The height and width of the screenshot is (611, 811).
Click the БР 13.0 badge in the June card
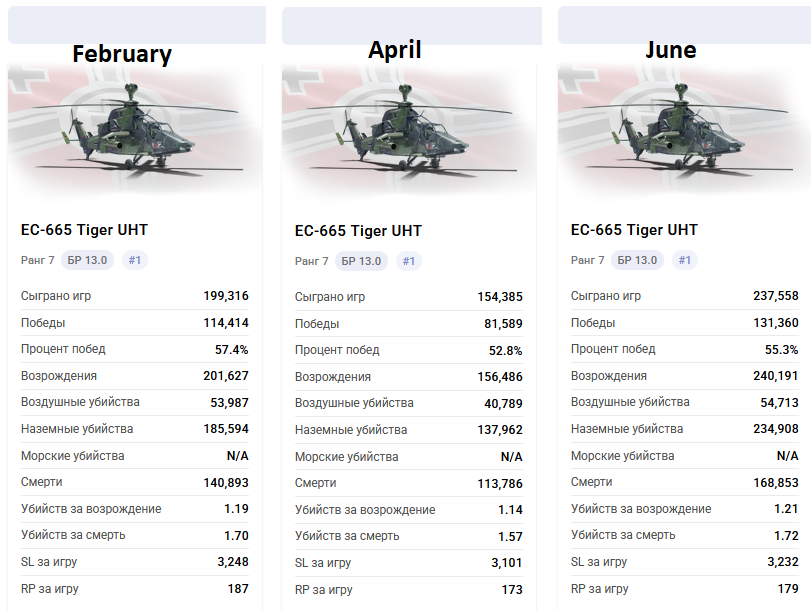point(637,260)
